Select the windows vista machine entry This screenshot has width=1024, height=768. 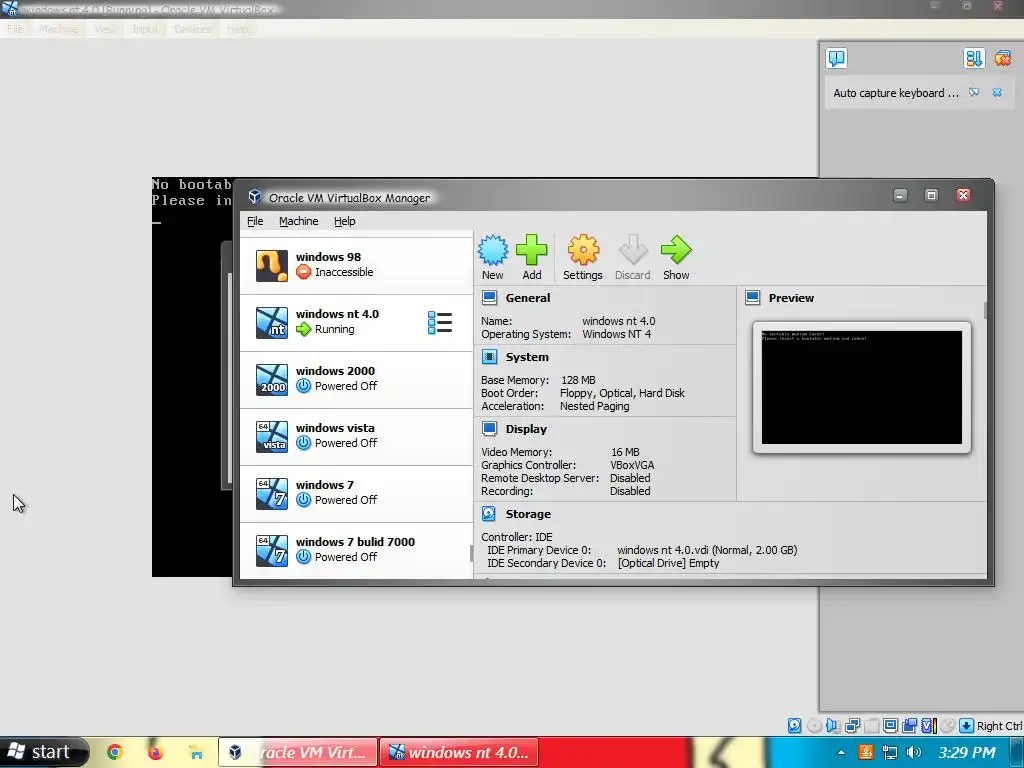(356, 436)
